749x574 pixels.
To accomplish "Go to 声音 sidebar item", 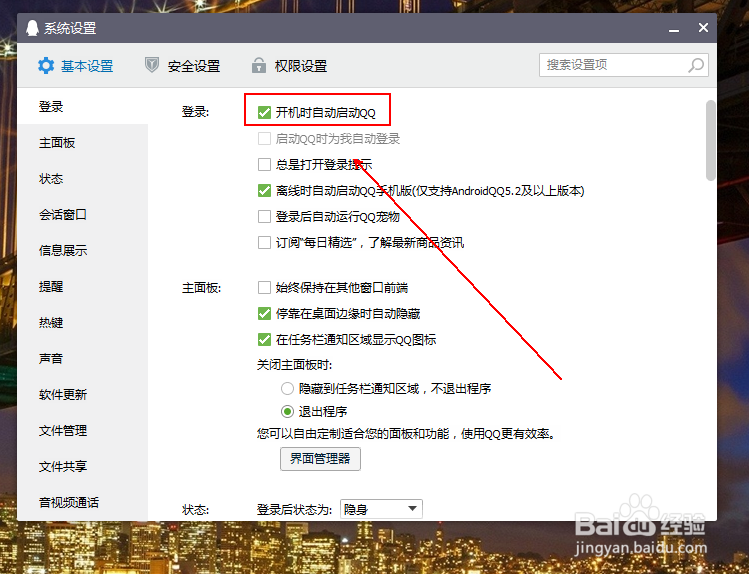I will (82, 358).
